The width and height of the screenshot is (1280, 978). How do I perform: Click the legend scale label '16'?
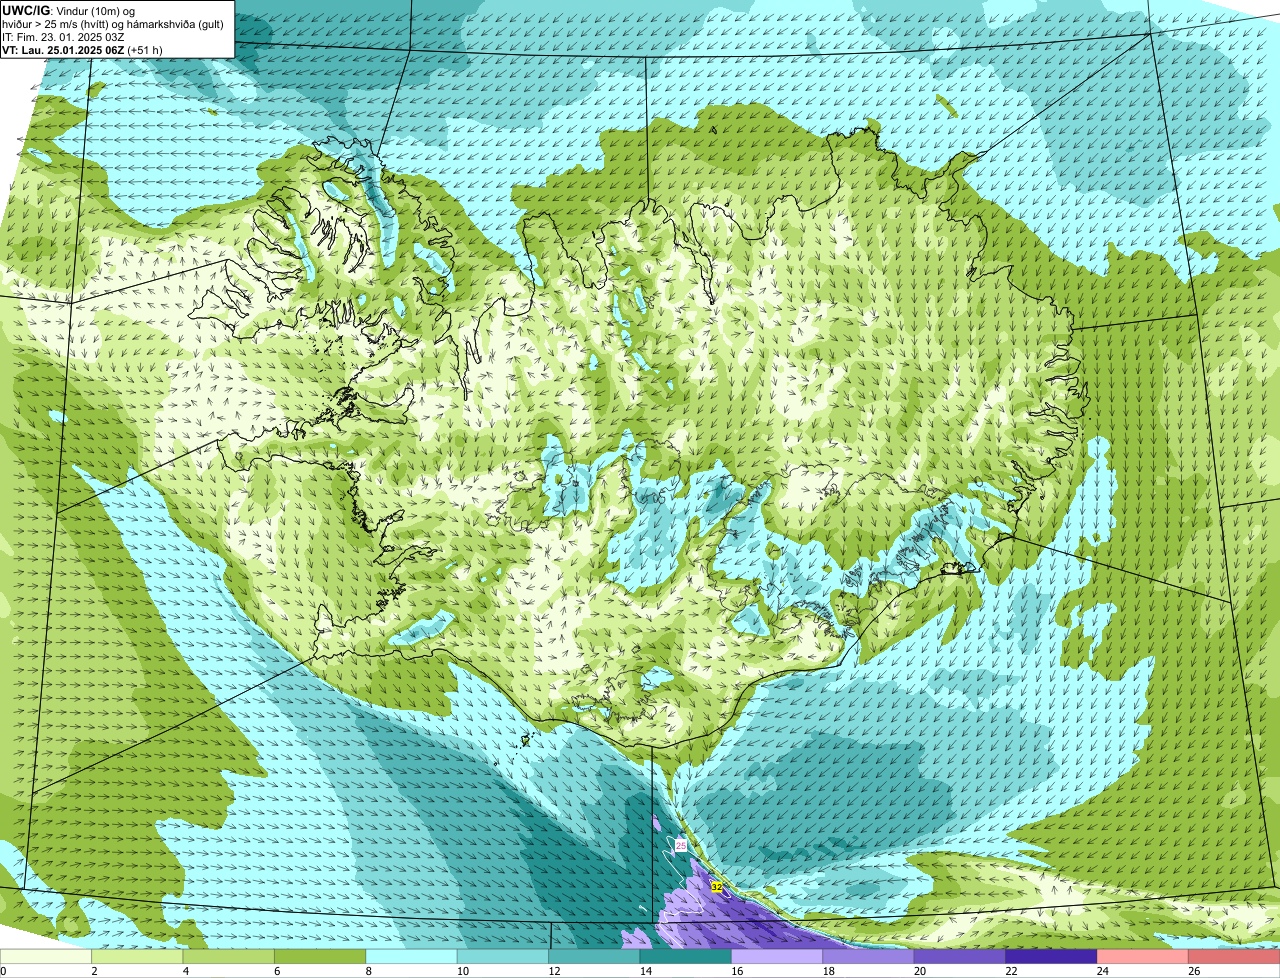(x=738, y=971)
